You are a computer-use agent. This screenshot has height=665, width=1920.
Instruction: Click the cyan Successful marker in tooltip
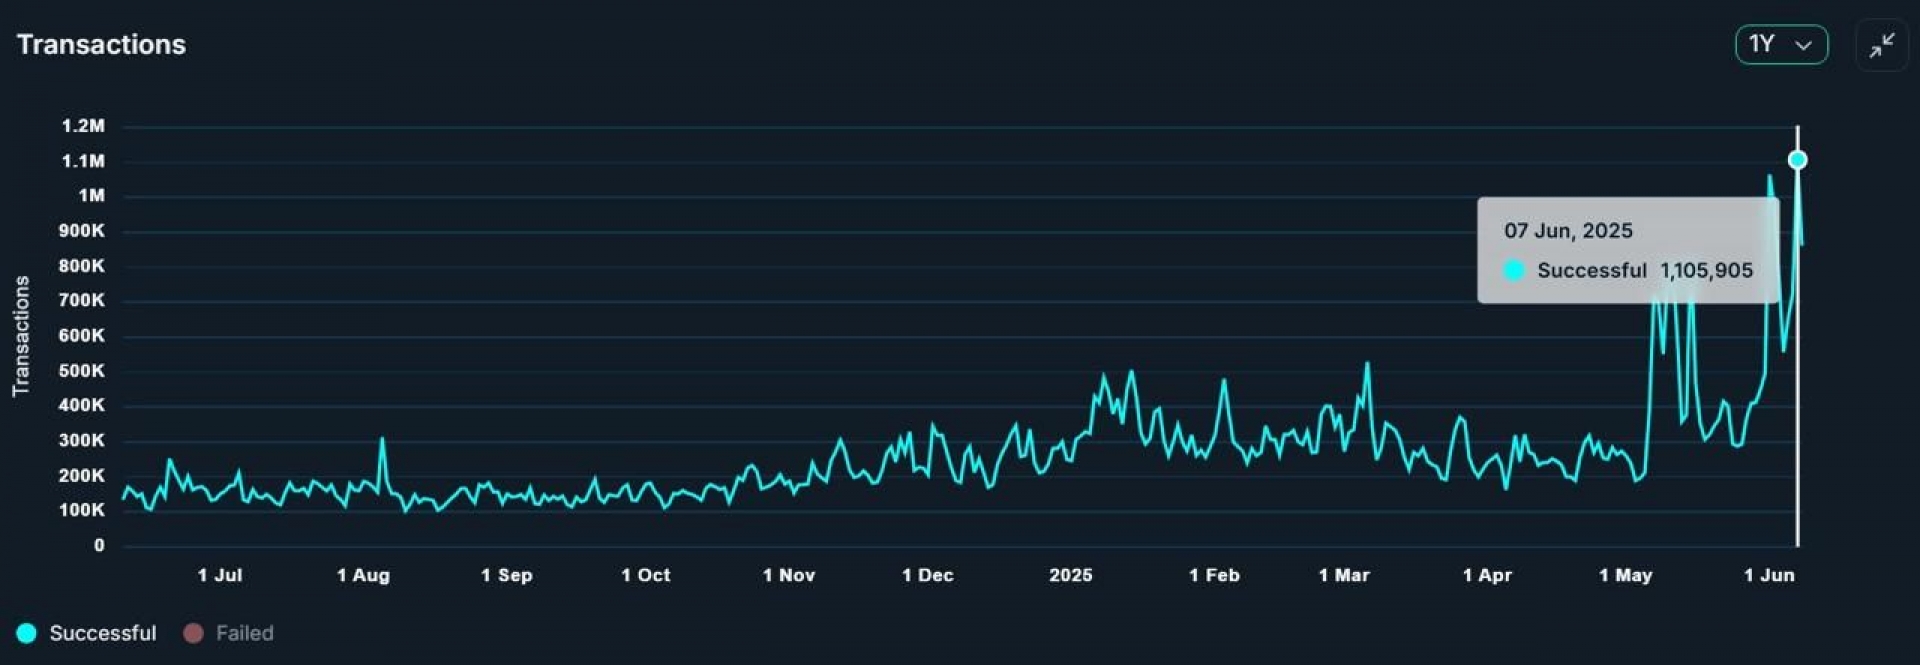pyautogui.click(x=1514, y=270)
